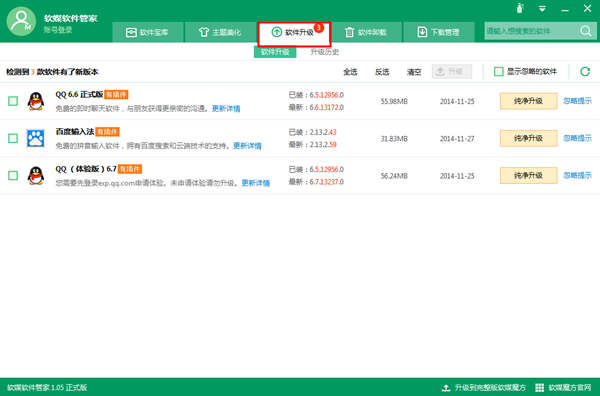Click the green refresh icon
The image size is (600, 396).
[585, 72]
